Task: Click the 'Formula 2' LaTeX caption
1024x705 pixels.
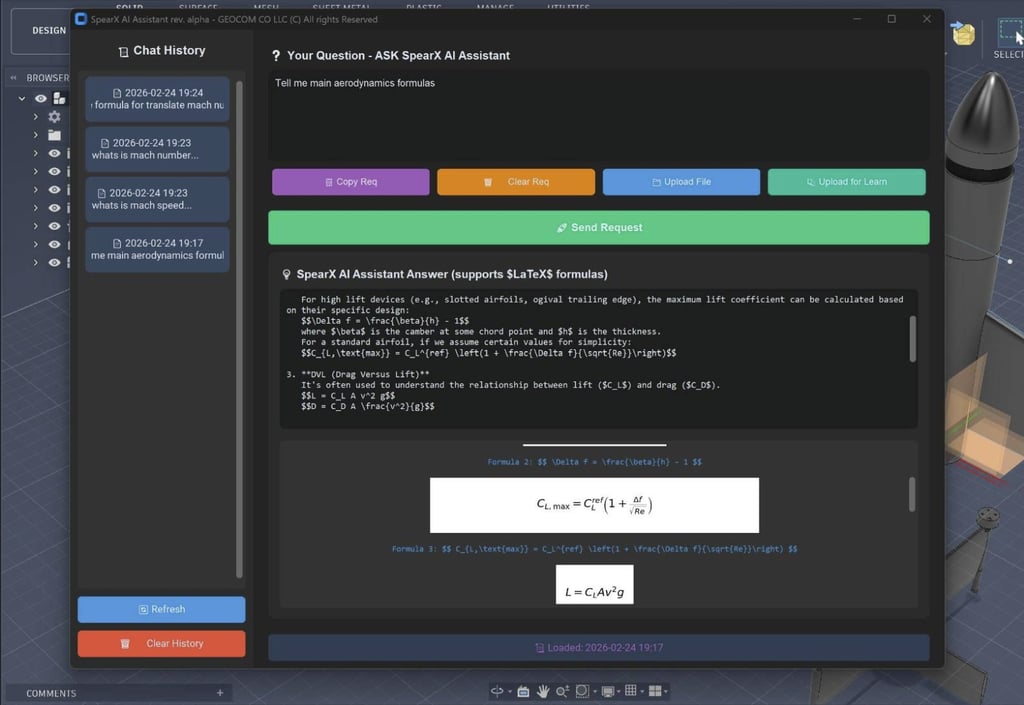Action: [x=594, y=462]
